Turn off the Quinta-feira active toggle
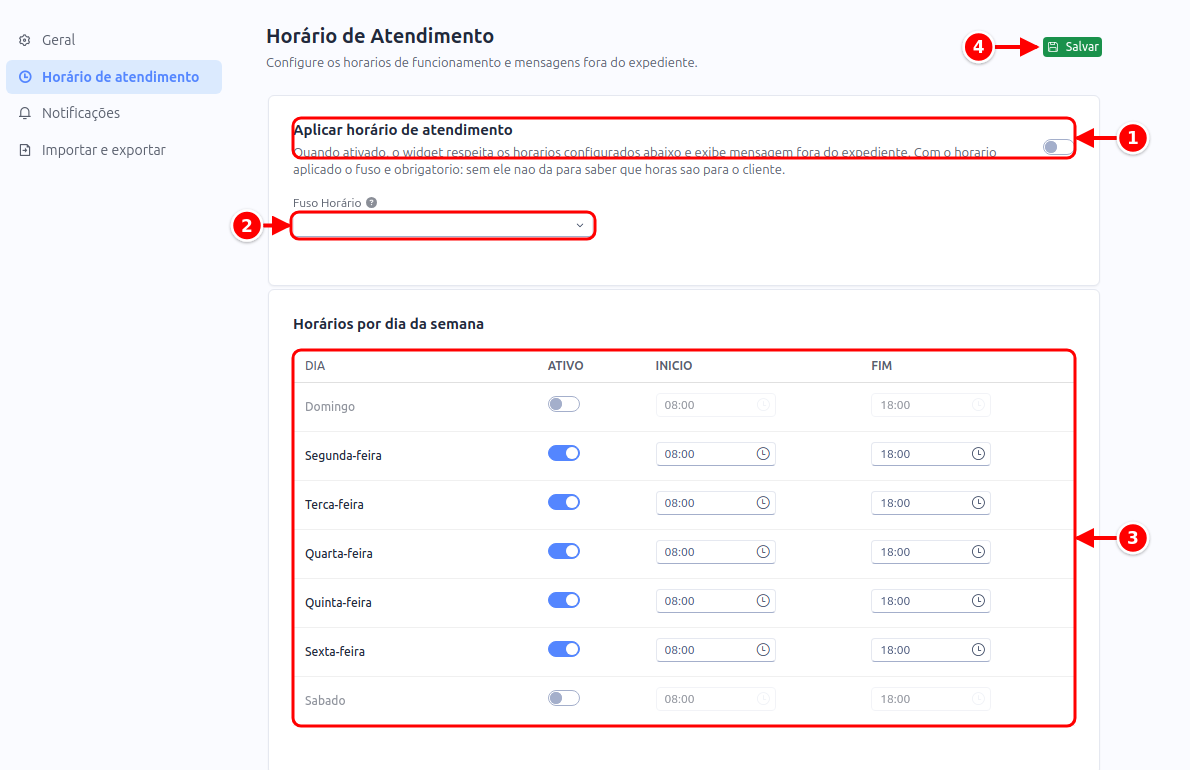 pyautogui.click(x=564, y=600)
